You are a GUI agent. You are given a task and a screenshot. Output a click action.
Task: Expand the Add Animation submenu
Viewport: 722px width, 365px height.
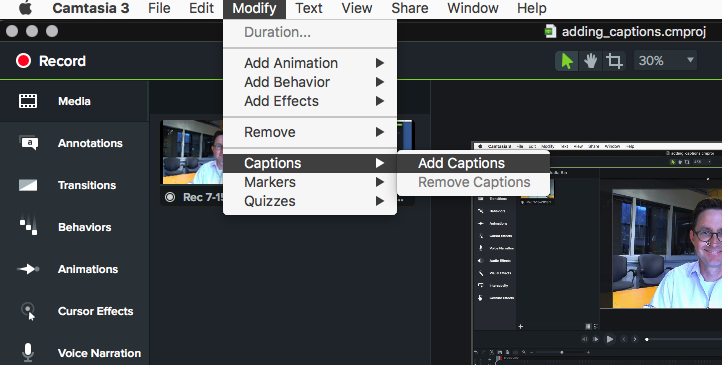(310, 63)
